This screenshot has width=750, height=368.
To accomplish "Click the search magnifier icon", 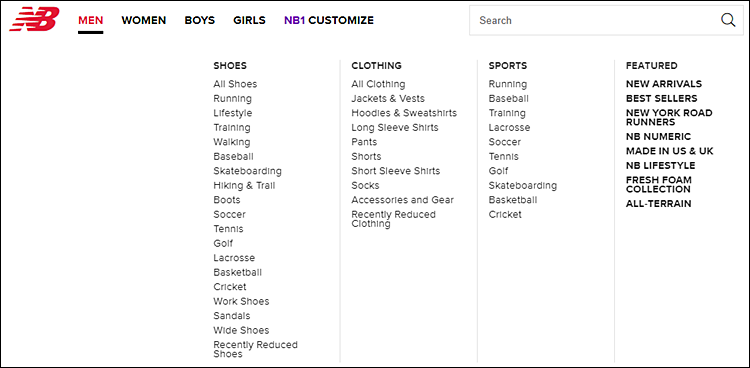I will pyautogui.click(x=728, y=20).
